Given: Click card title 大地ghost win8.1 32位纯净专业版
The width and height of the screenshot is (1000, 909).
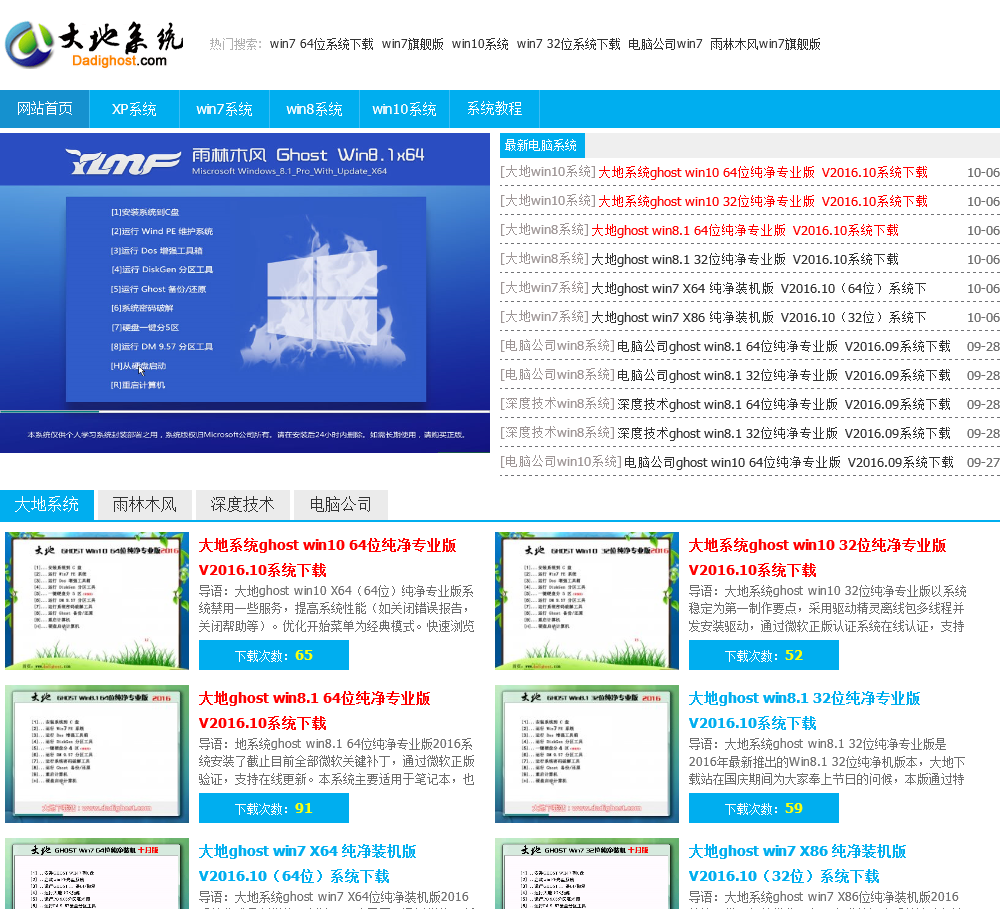Looking at the screenshot, I should 804,711.
